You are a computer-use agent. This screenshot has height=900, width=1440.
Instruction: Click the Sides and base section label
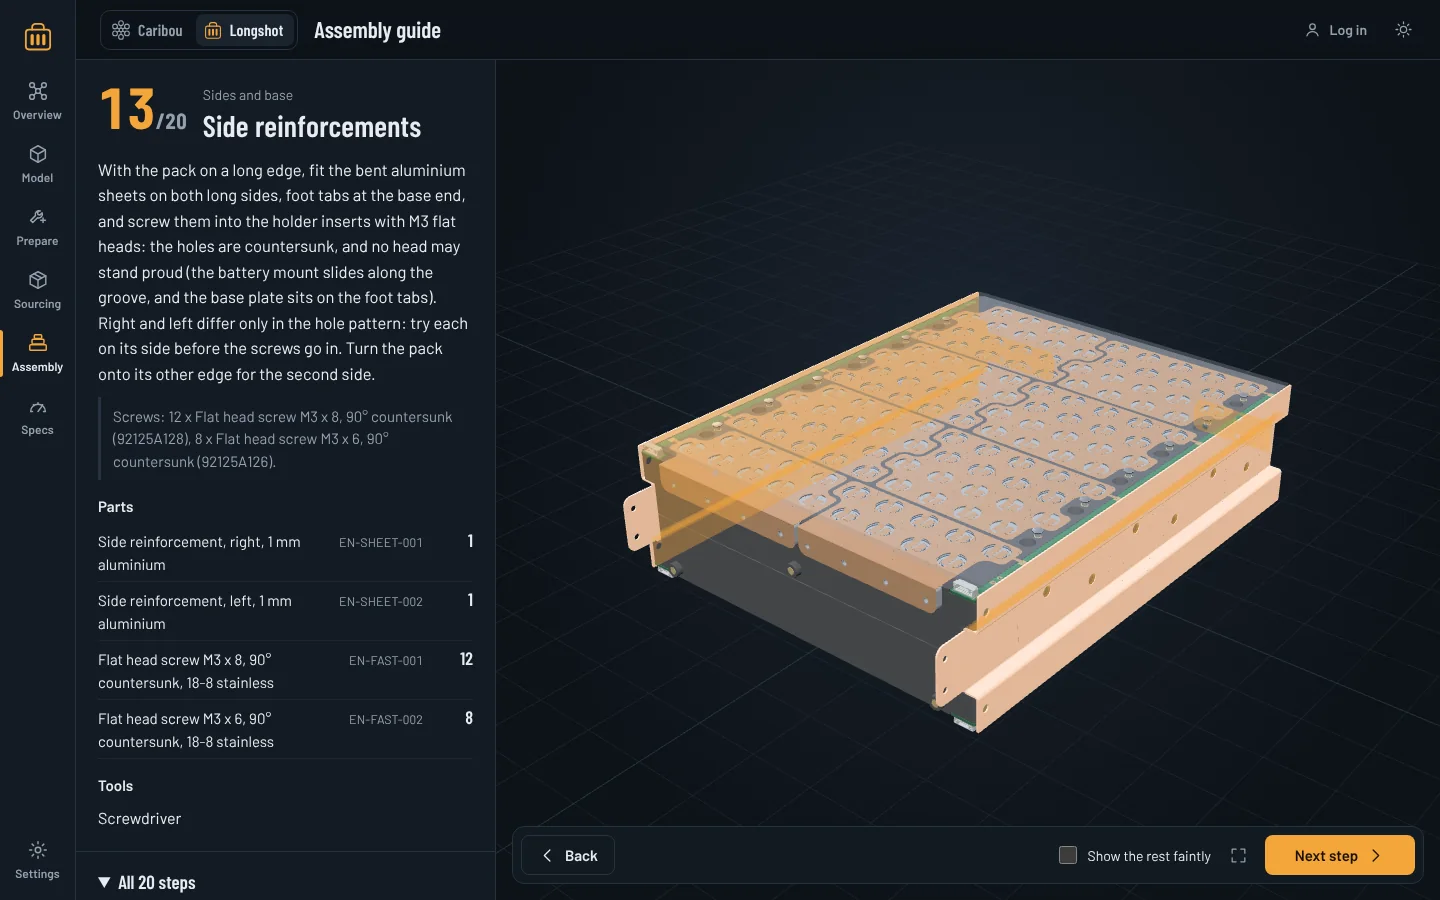(248, 95)
